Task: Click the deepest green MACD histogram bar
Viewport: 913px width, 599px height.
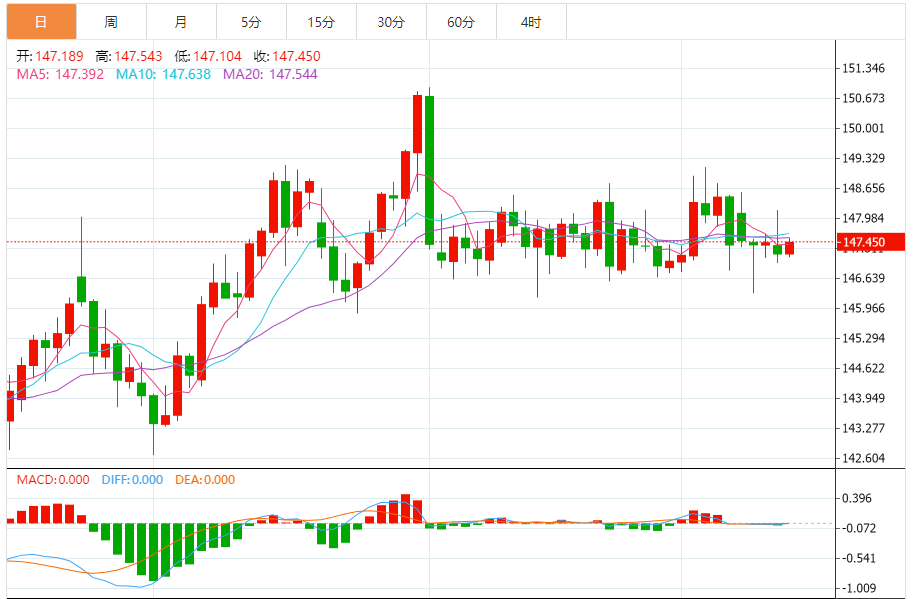Action: point(154,552)
